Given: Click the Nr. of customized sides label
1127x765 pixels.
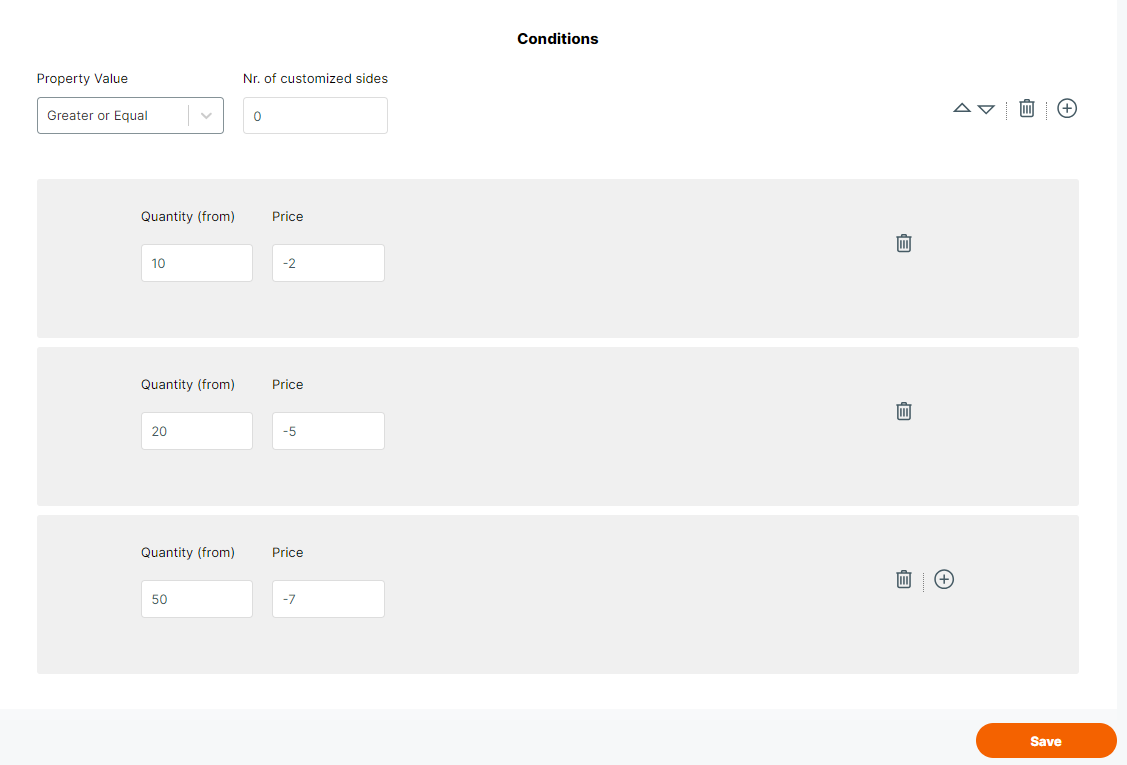Looking at the screenshot, I should pyautogui.click(x=316, y=78).
